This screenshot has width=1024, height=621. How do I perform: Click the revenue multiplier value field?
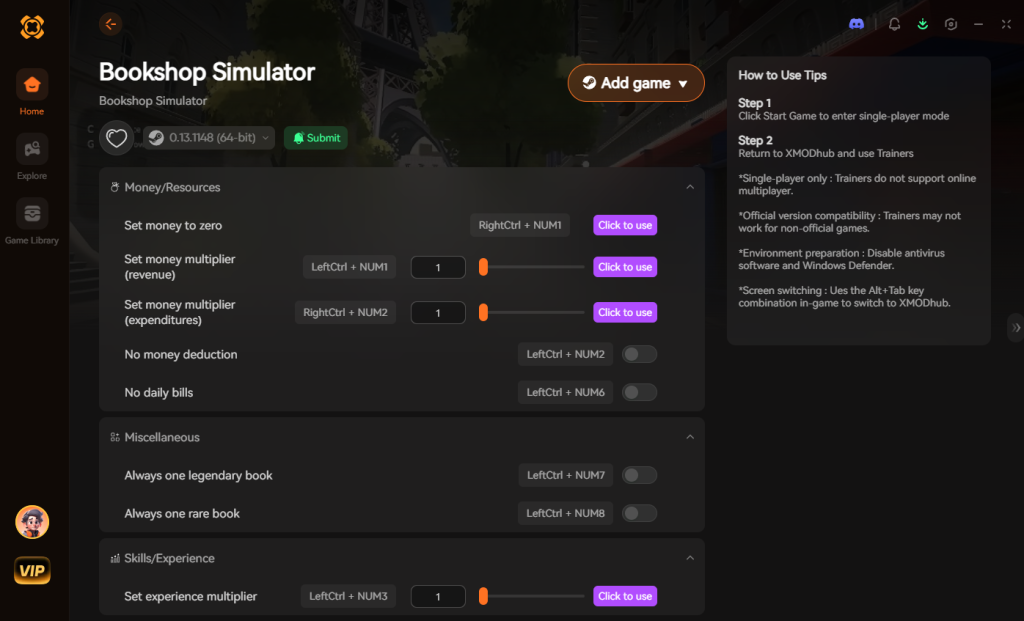click(438, 267)
